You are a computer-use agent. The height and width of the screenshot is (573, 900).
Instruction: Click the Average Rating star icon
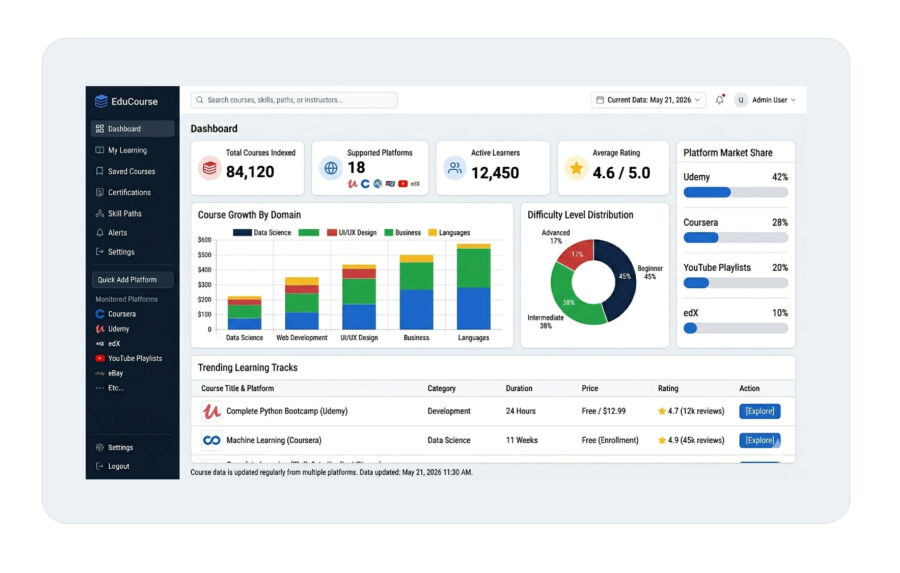[x=576, y=168]
